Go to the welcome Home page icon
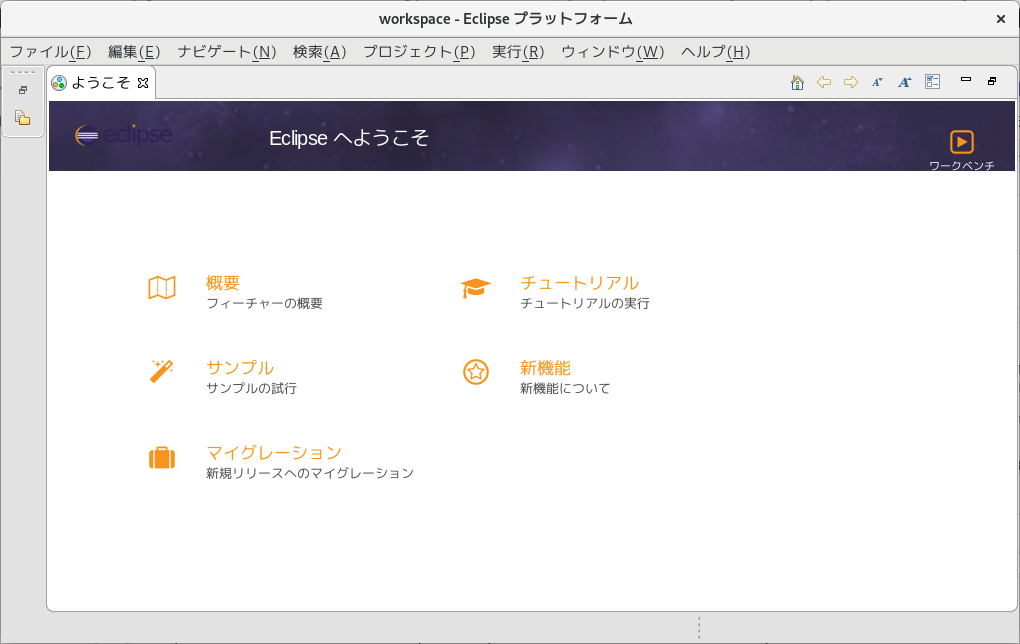This screenshot has width=1020, height=644. pos(798,83)
